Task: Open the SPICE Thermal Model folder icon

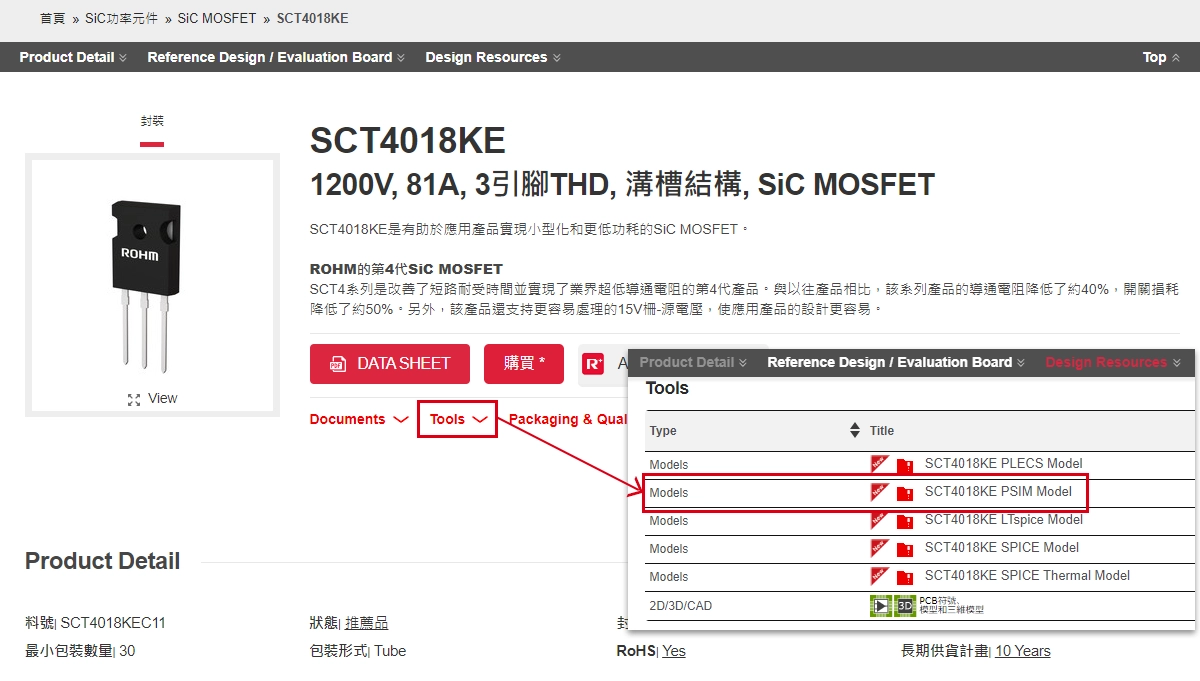Action: click(x=905, y=577)
